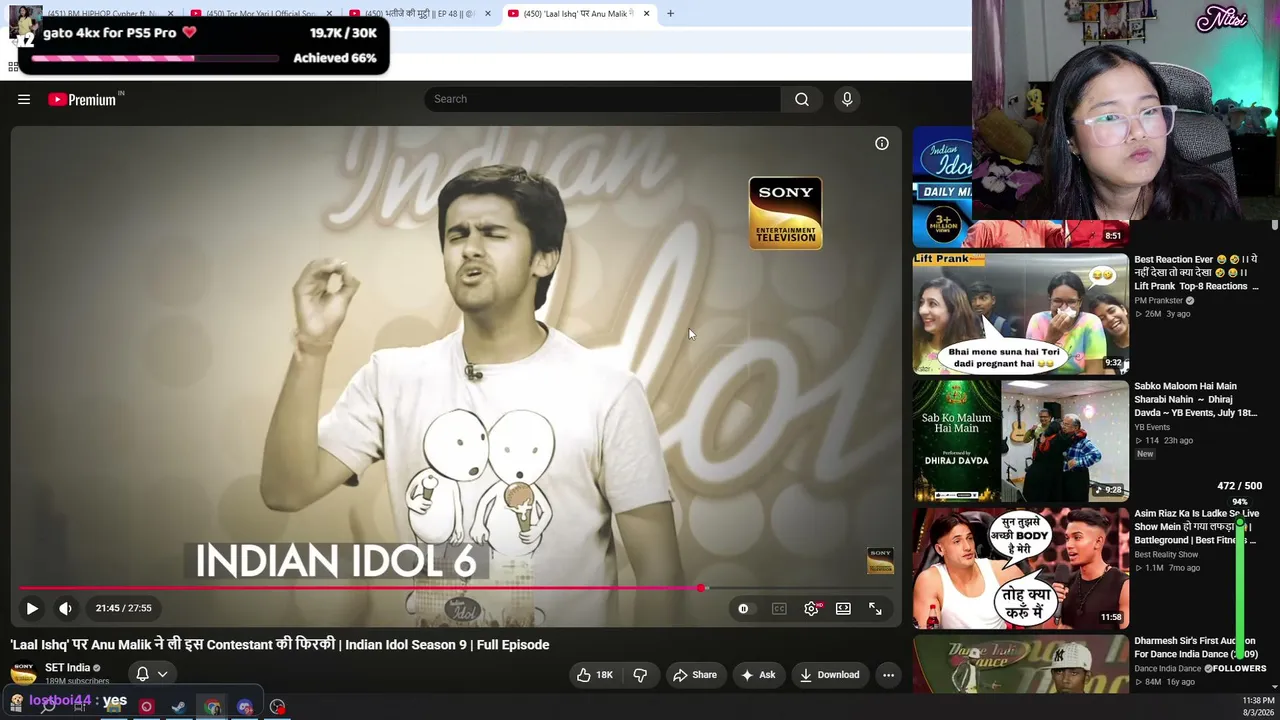Screen dimensions: 1280x720
Task: Switch to the Tor Mor Yari tab
Action: coord(262,14)
